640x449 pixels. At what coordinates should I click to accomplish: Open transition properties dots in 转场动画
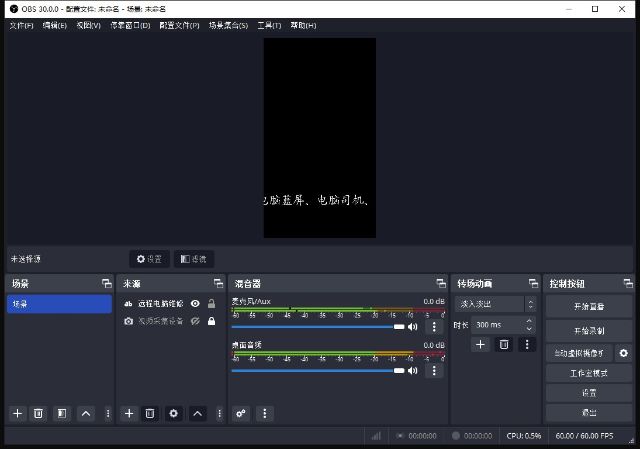click(x=527, y=345)
